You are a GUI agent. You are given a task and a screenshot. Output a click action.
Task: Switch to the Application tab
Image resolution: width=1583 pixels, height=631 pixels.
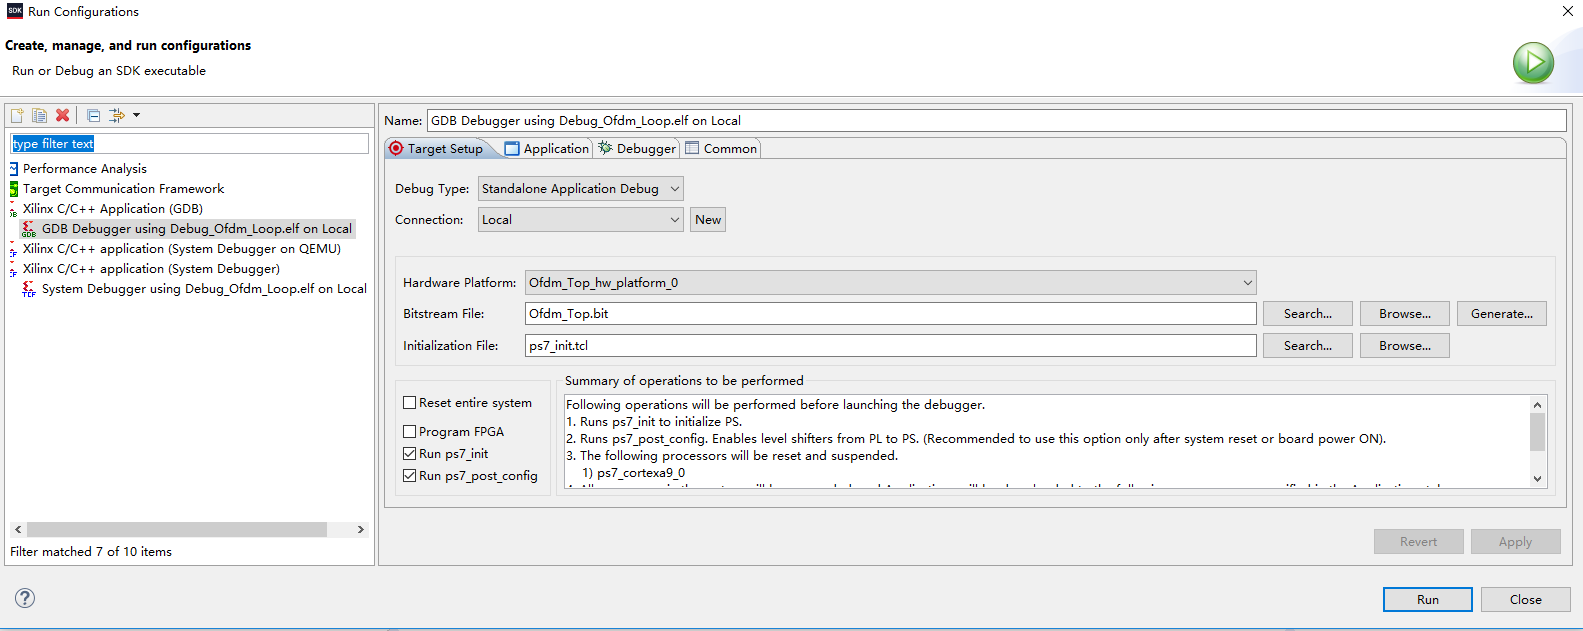pos(547,149)
